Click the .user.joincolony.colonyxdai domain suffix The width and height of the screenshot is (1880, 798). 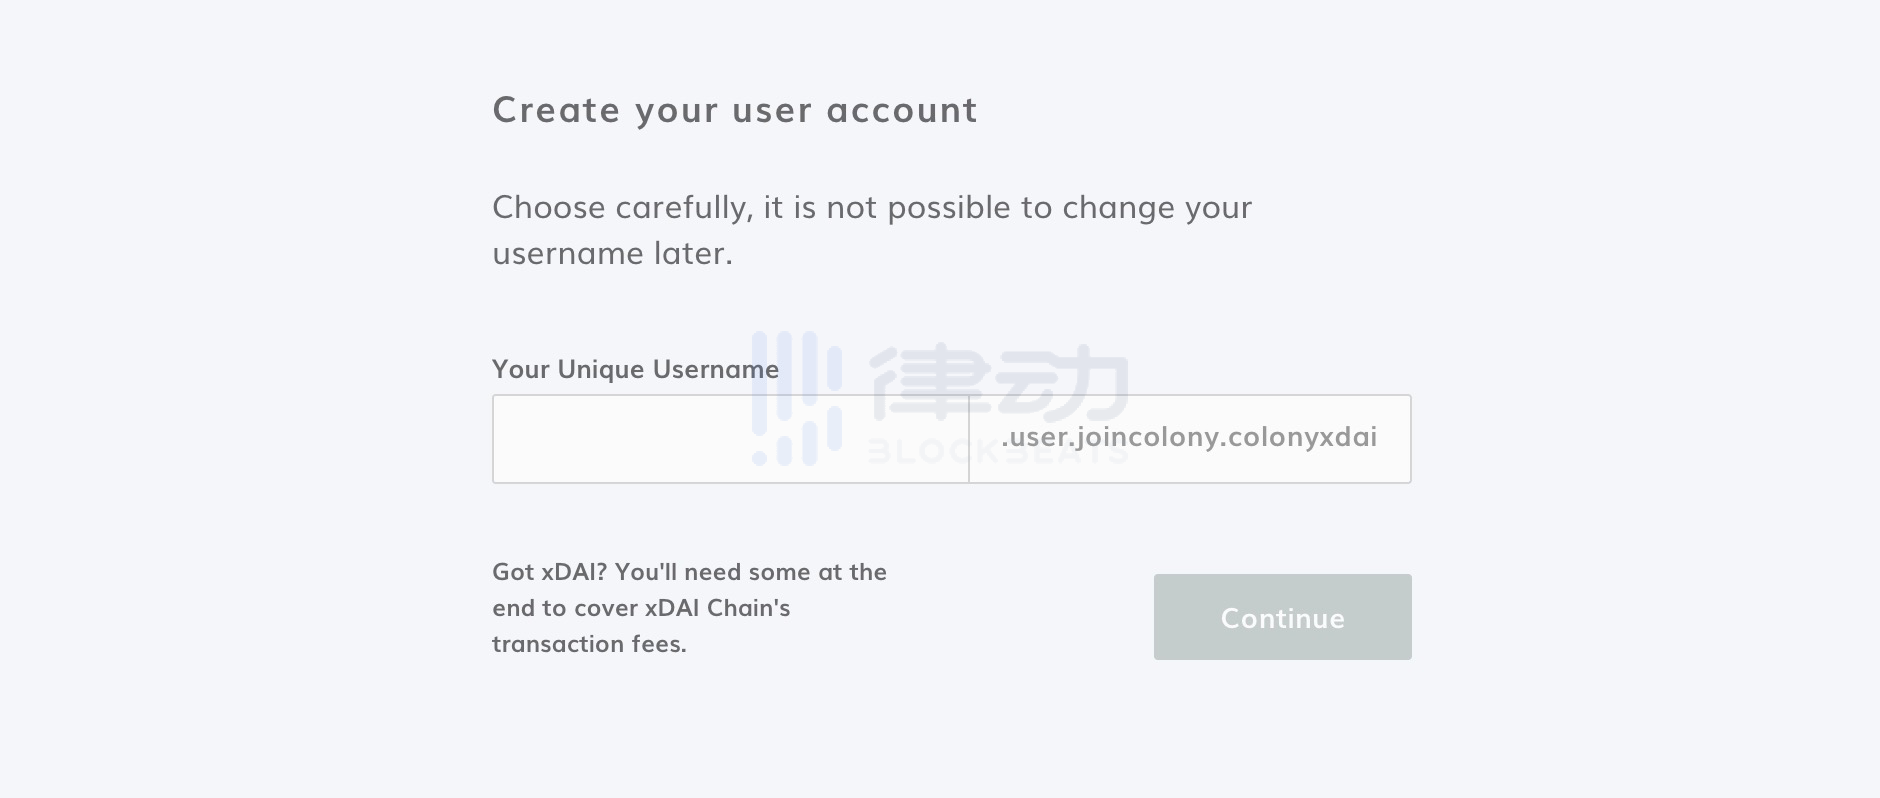coord(1189,437)
